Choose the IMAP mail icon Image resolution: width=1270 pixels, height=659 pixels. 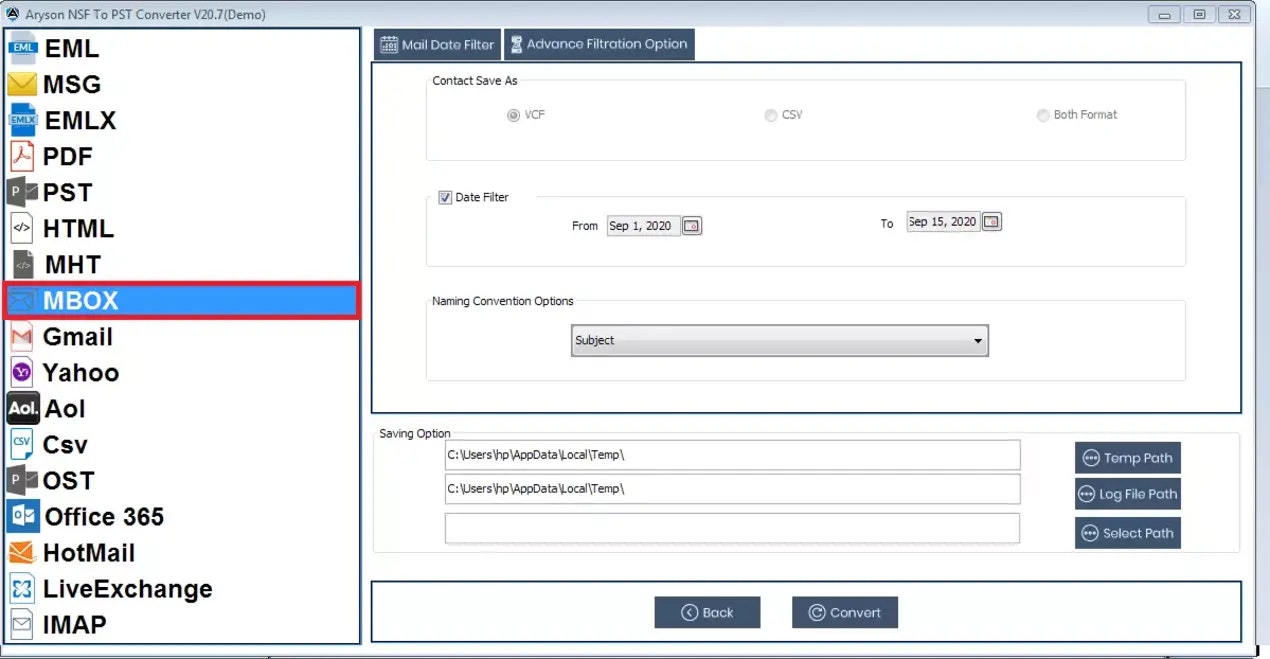22,624
